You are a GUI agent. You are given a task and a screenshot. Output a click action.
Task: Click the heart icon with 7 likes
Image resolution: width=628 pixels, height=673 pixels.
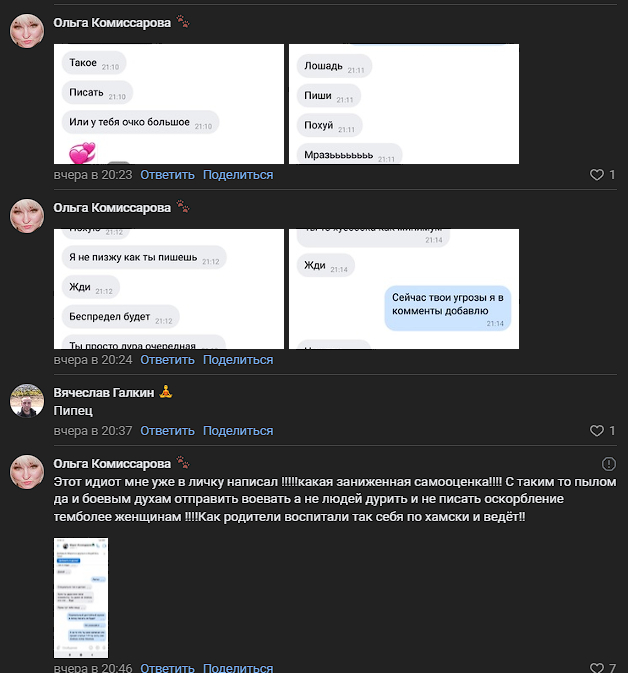coord(597,667)
